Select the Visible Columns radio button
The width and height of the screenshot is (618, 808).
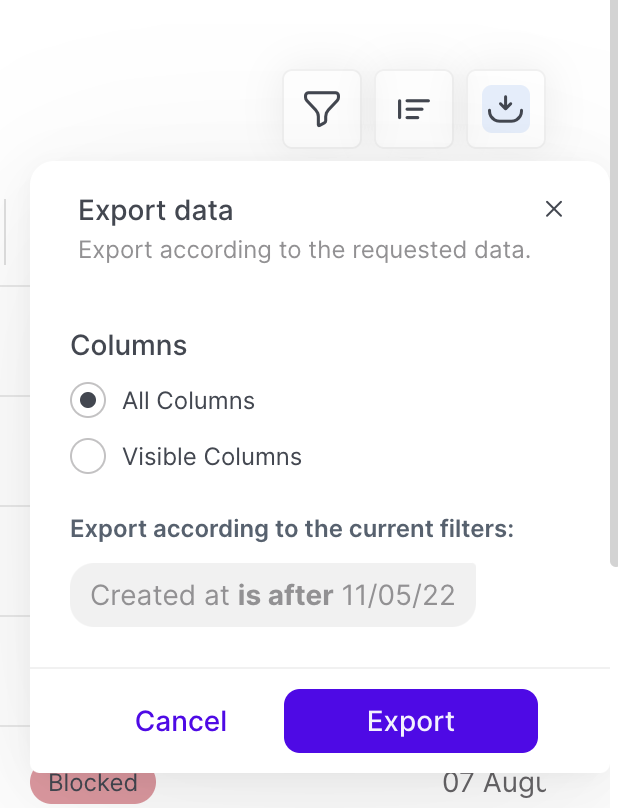(88, 457)
